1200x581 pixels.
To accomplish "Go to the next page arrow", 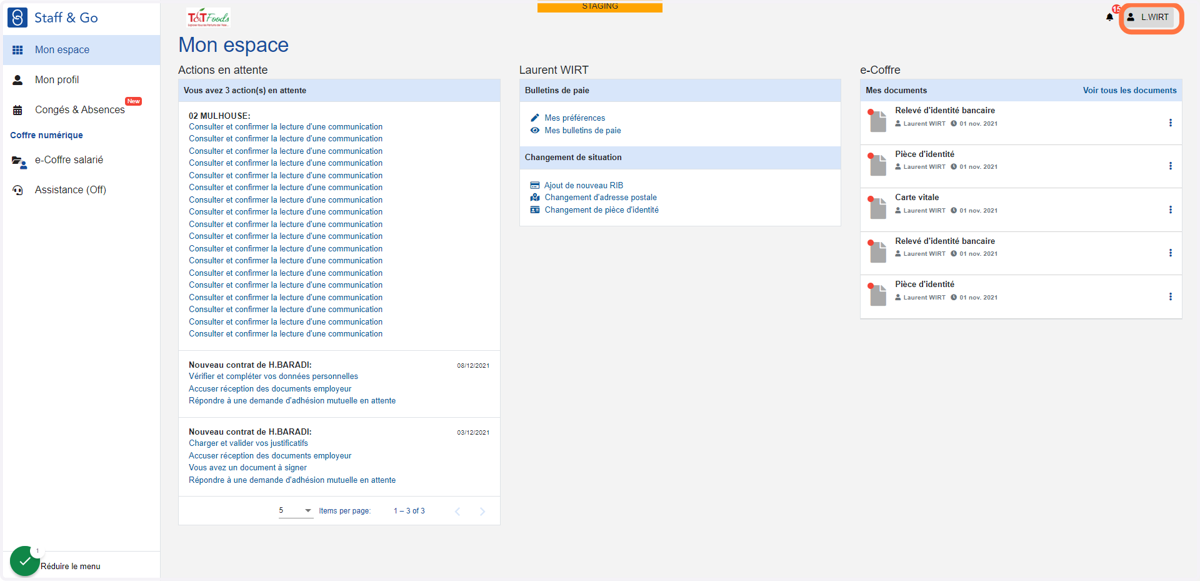I will click(482, 511).
